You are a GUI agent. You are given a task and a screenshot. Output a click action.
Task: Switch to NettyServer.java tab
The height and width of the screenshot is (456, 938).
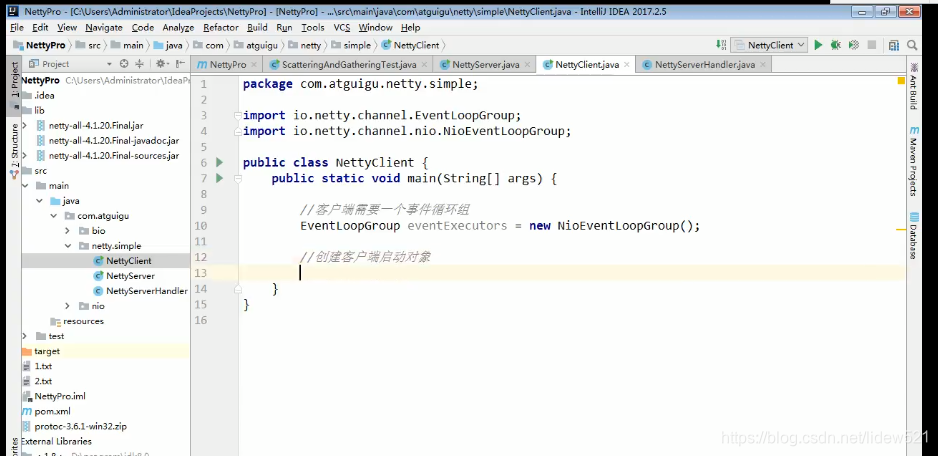tap(485, 65)
